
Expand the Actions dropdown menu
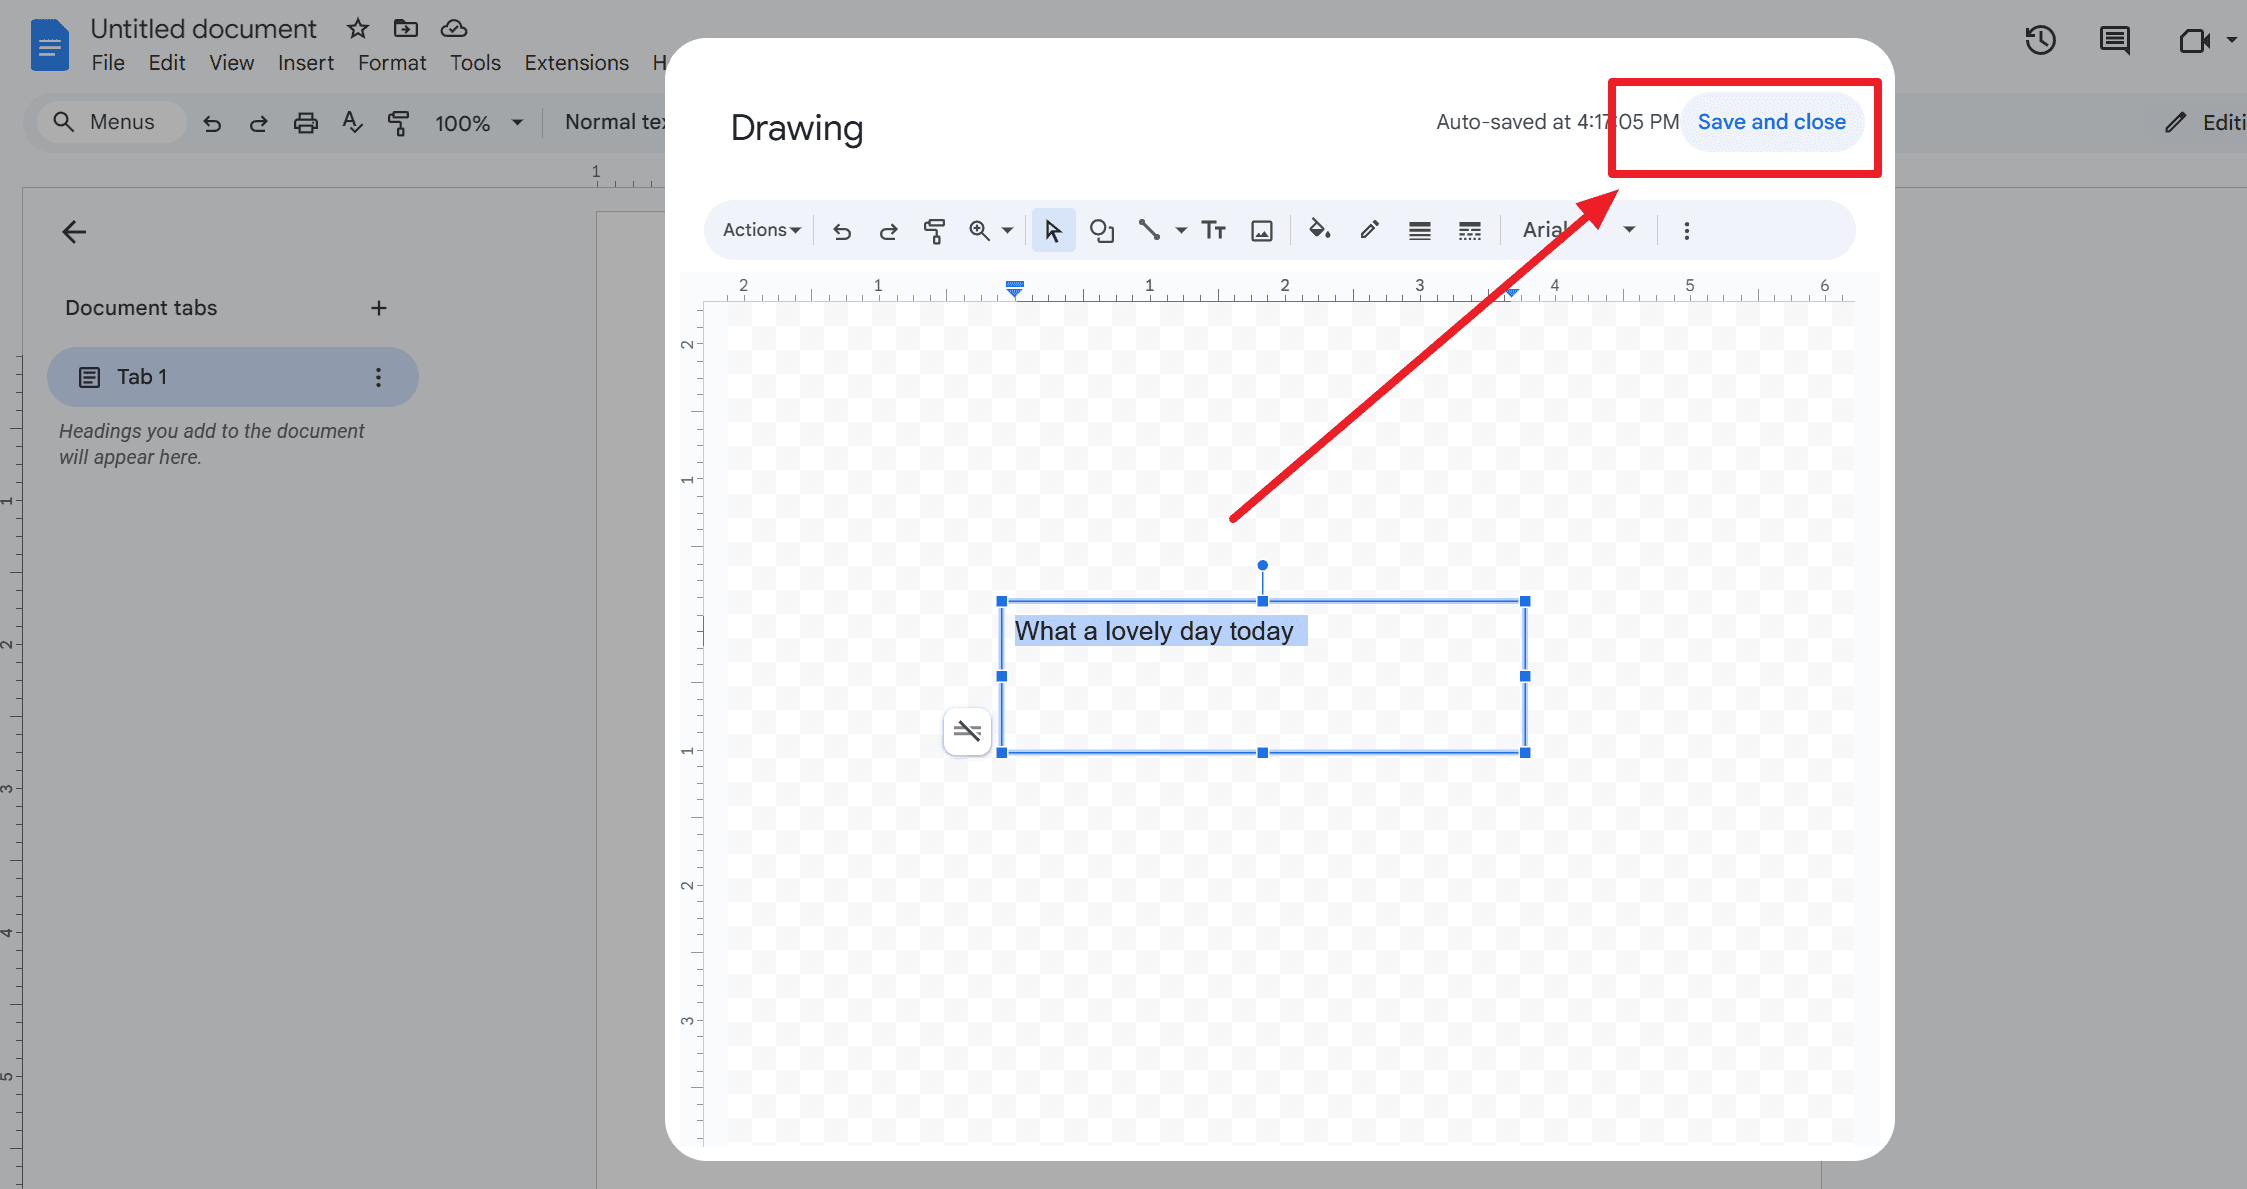(x=759, y=229)
